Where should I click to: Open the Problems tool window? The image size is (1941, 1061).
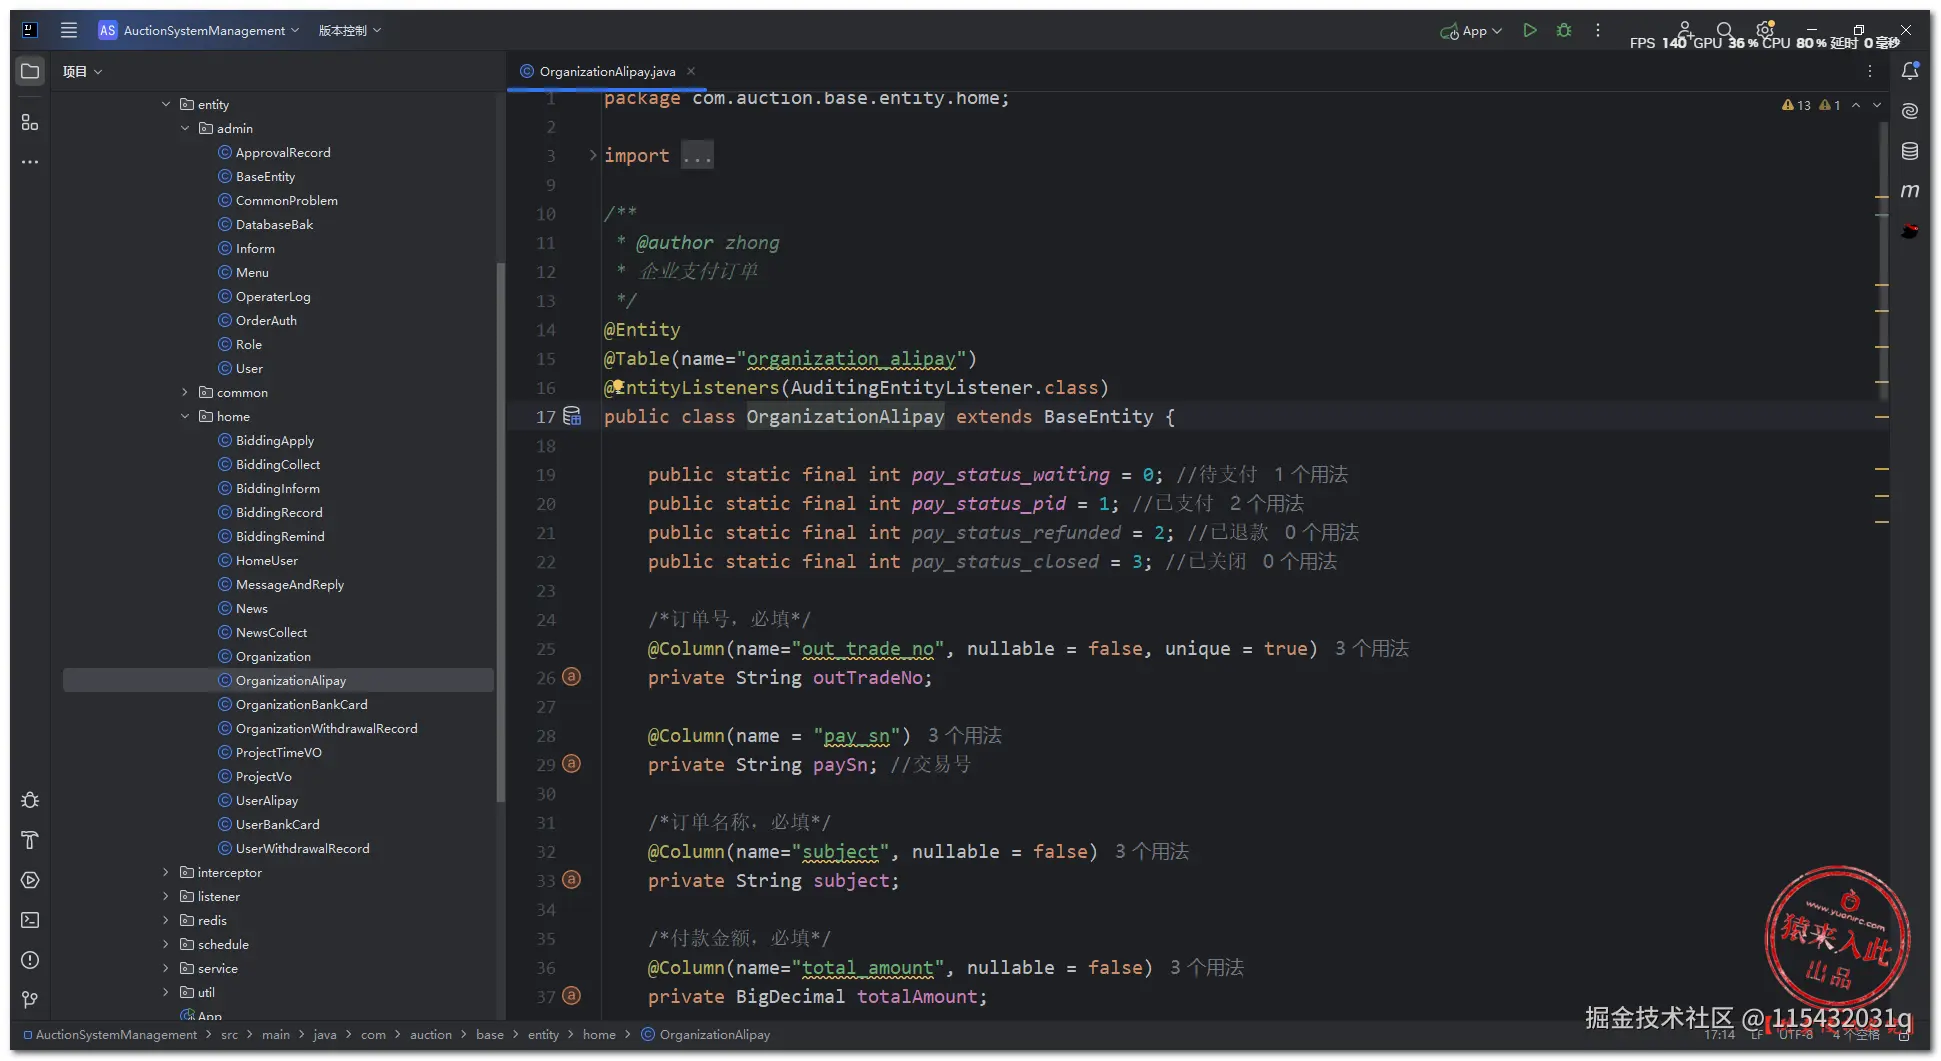tap(30, 960)
